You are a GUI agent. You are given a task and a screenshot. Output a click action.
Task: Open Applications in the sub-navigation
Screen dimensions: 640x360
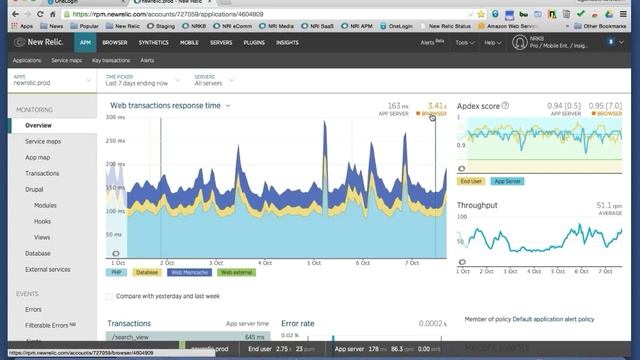click(x=27, y=60)
